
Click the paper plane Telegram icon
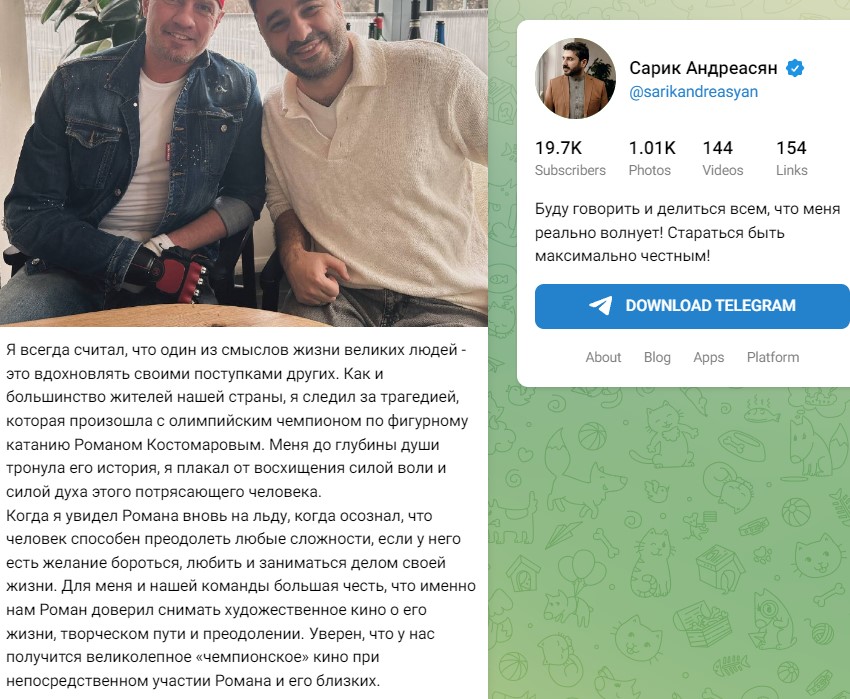601,305
